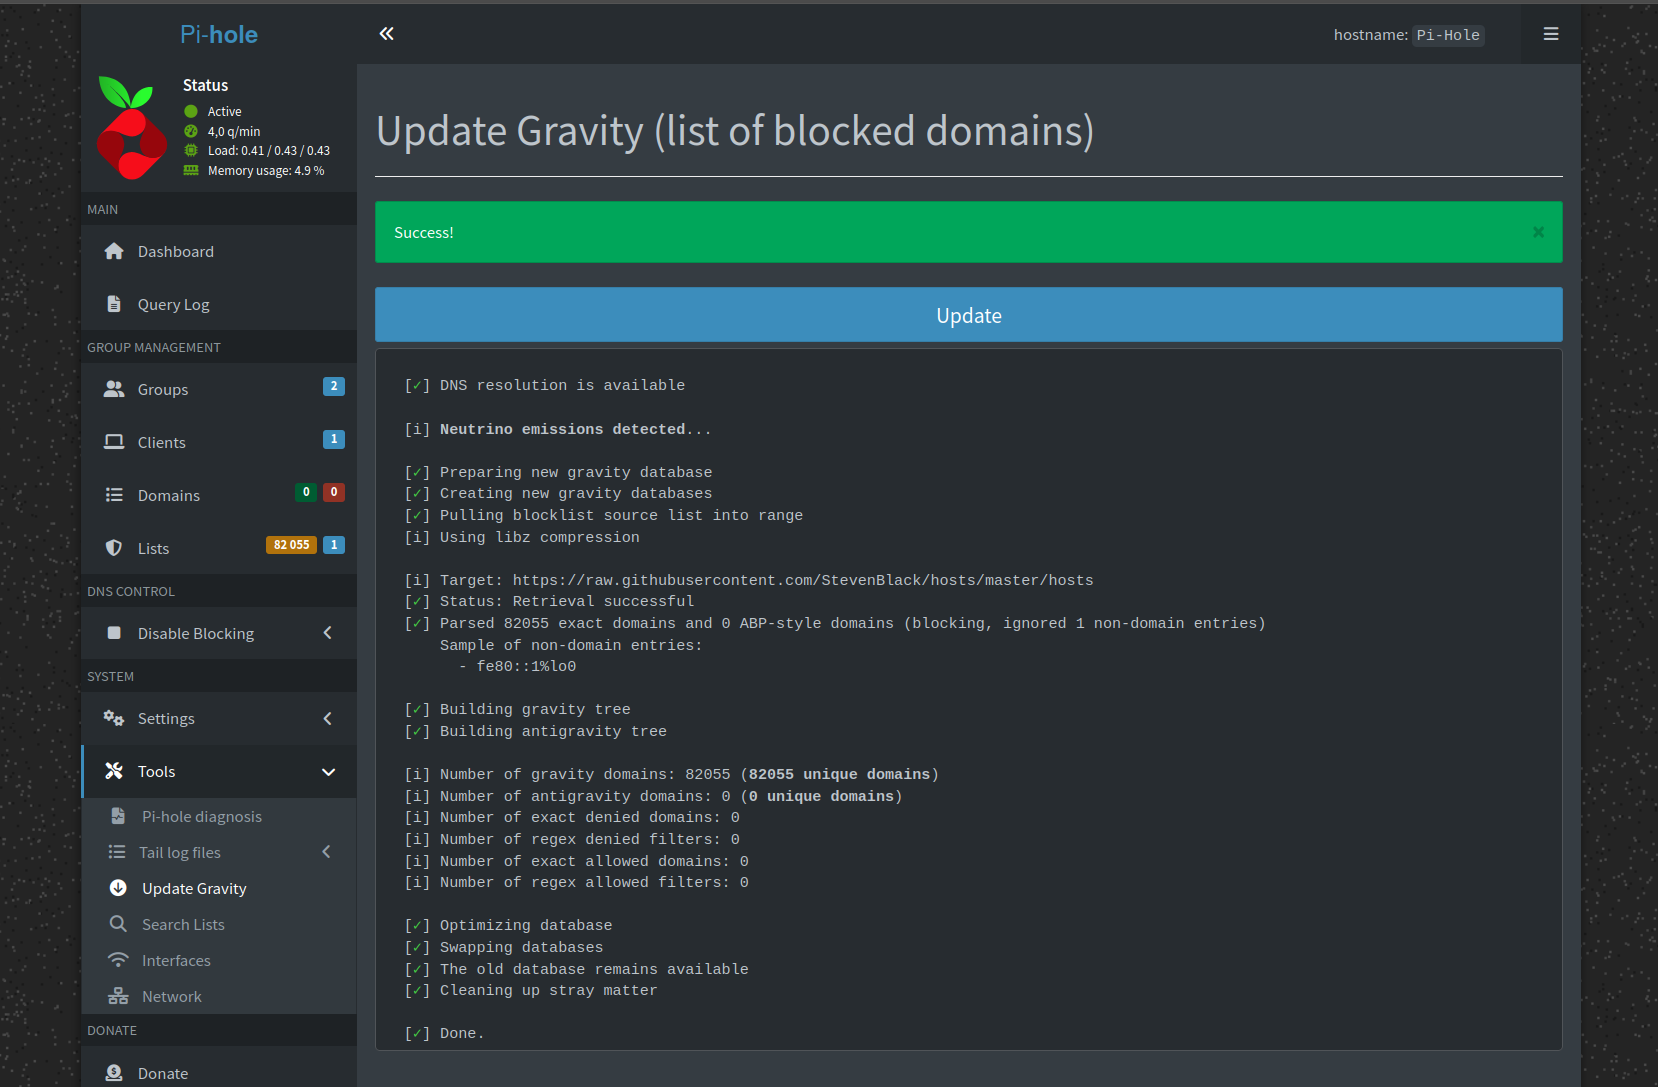Screen dimensions: 1658x1087
Task: Expand the Disable Blocking chevron
Action: [x=328, y=633]
